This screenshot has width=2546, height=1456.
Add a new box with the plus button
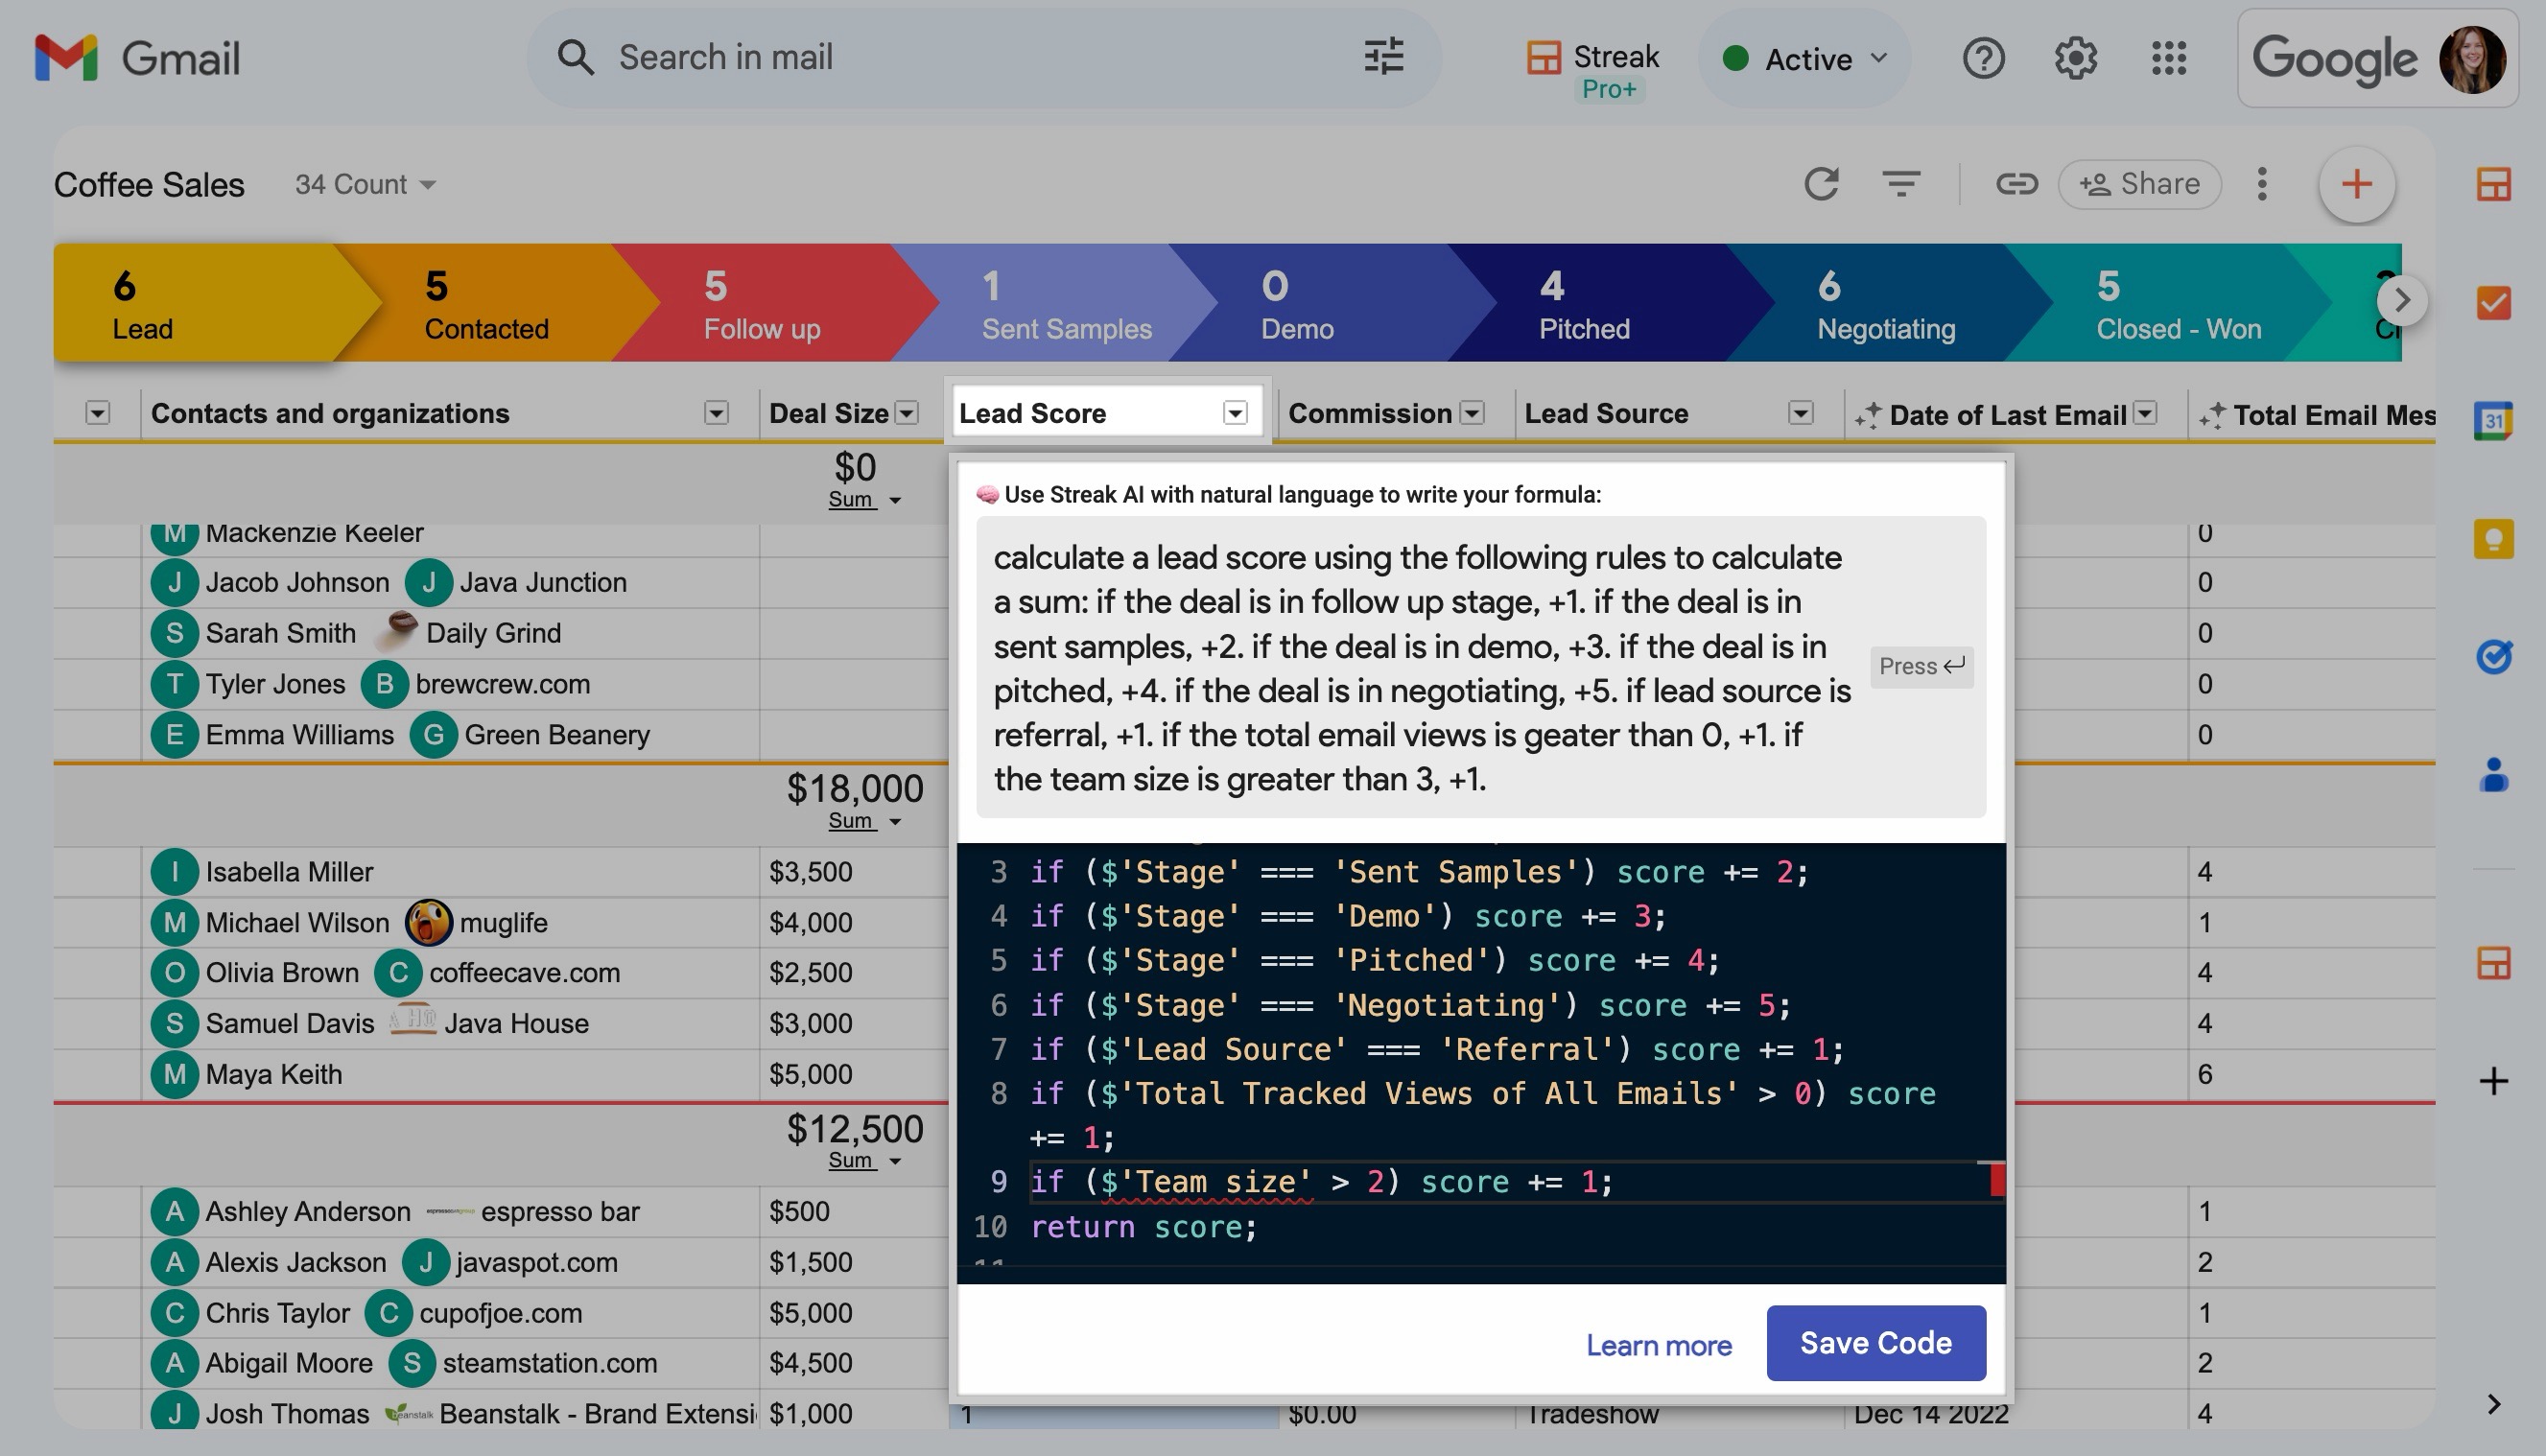point(2357,184)
